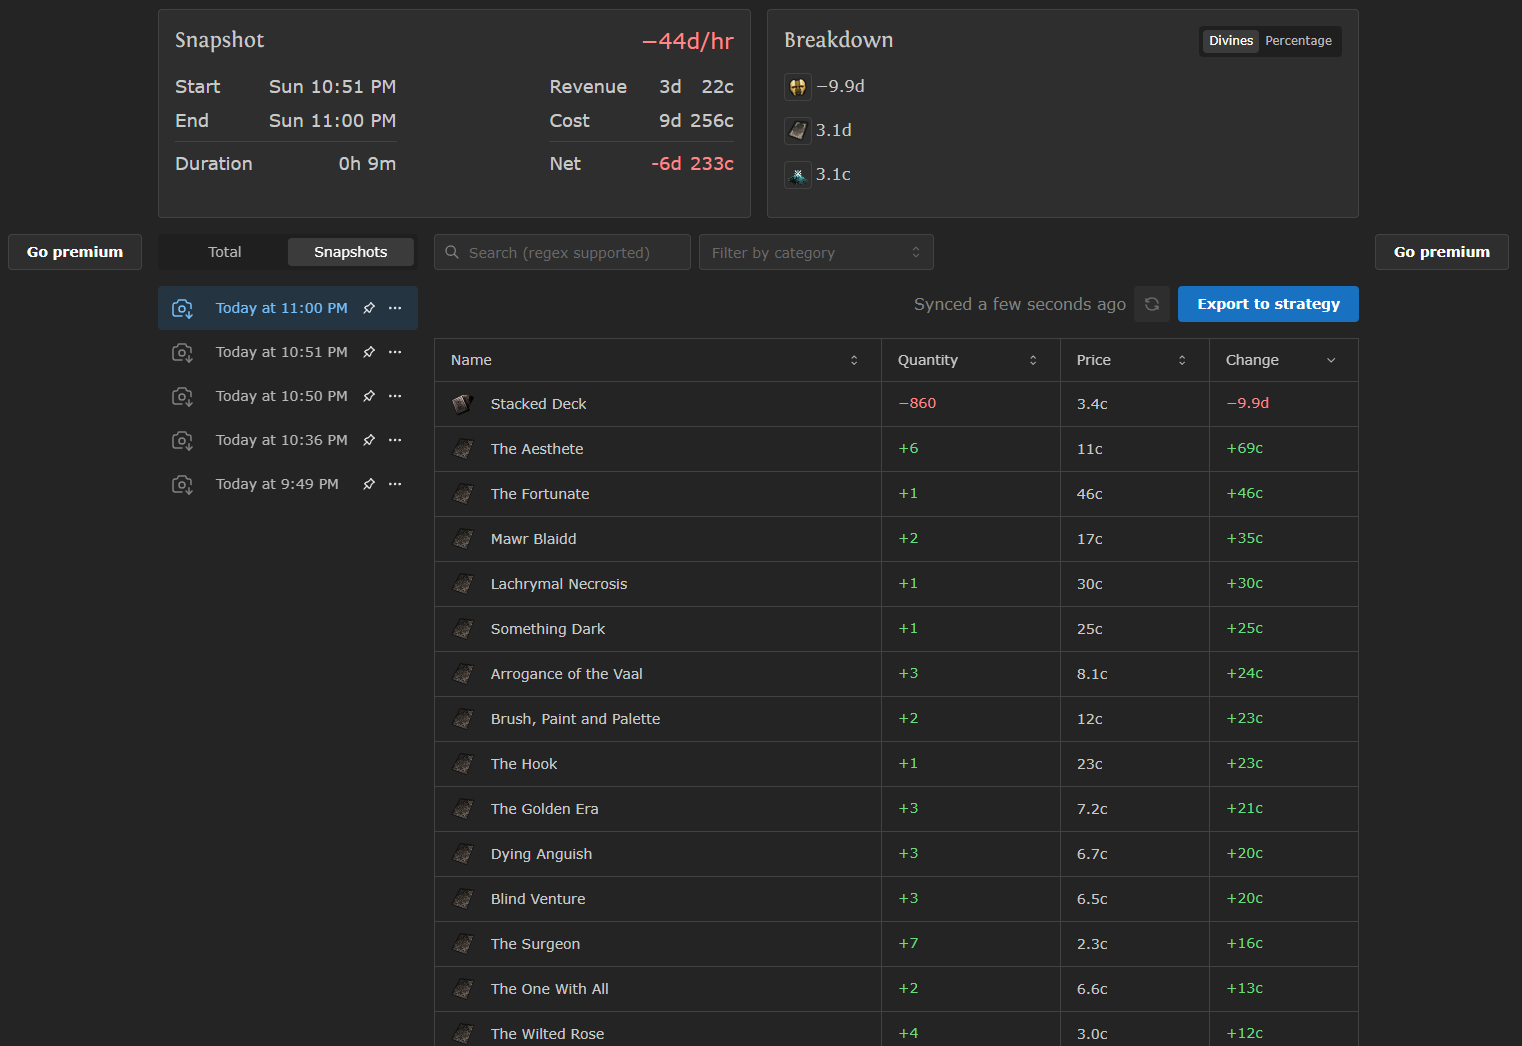Sort table by Quantity column
This screenshot has width=1522, height=1046.
click(970, 360)
